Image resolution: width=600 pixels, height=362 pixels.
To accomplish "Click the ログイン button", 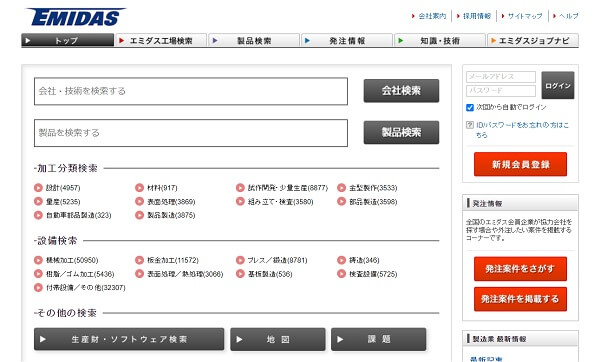I will [x=558, y=85].
